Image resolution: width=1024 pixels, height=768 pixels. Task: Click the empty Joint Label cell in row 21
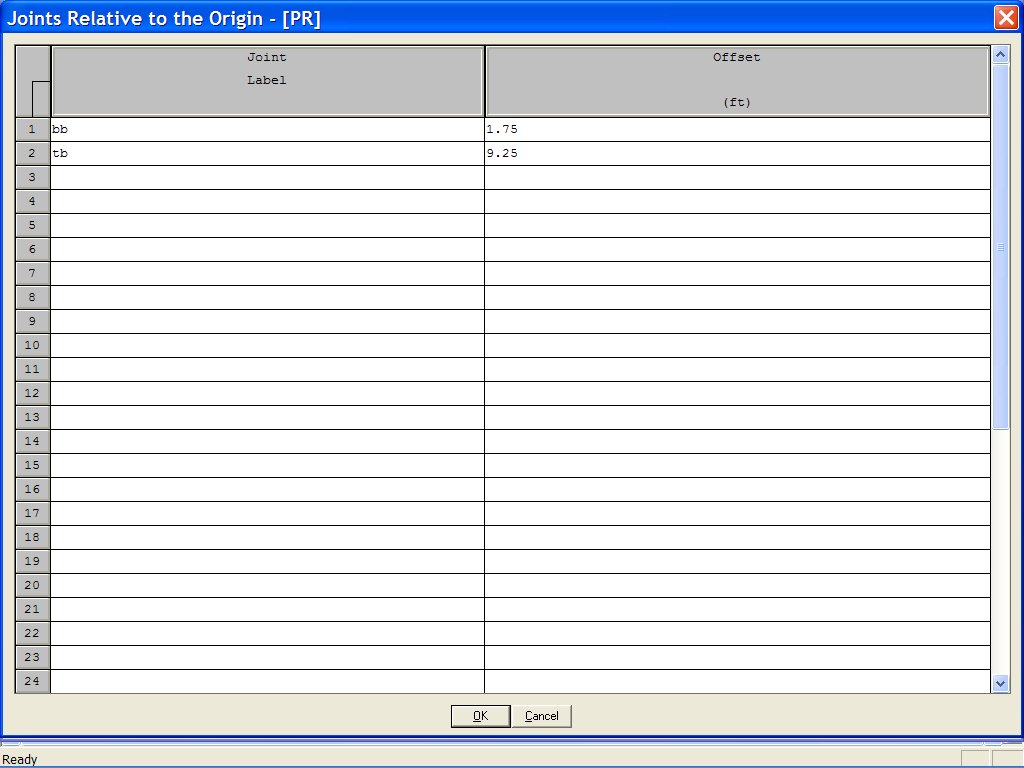[x=267, y=609]
